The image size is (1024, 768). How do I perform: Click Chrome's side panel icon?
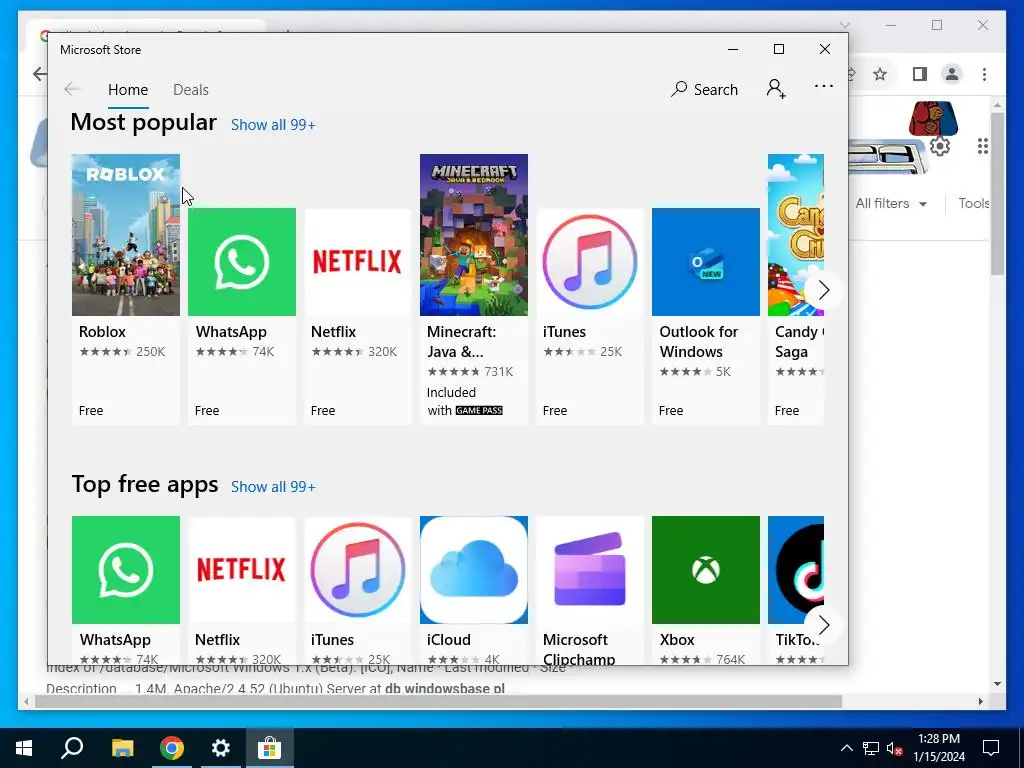pos(920,74)
